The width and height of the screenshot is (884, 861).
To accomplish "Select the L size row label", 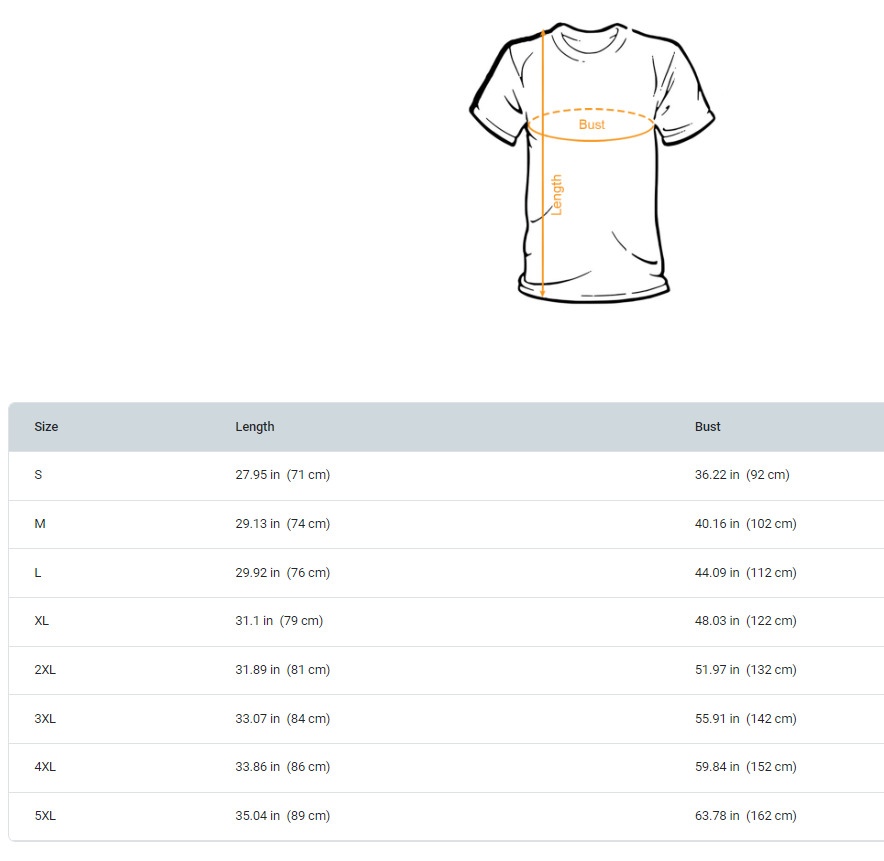I will coord(39,573).
